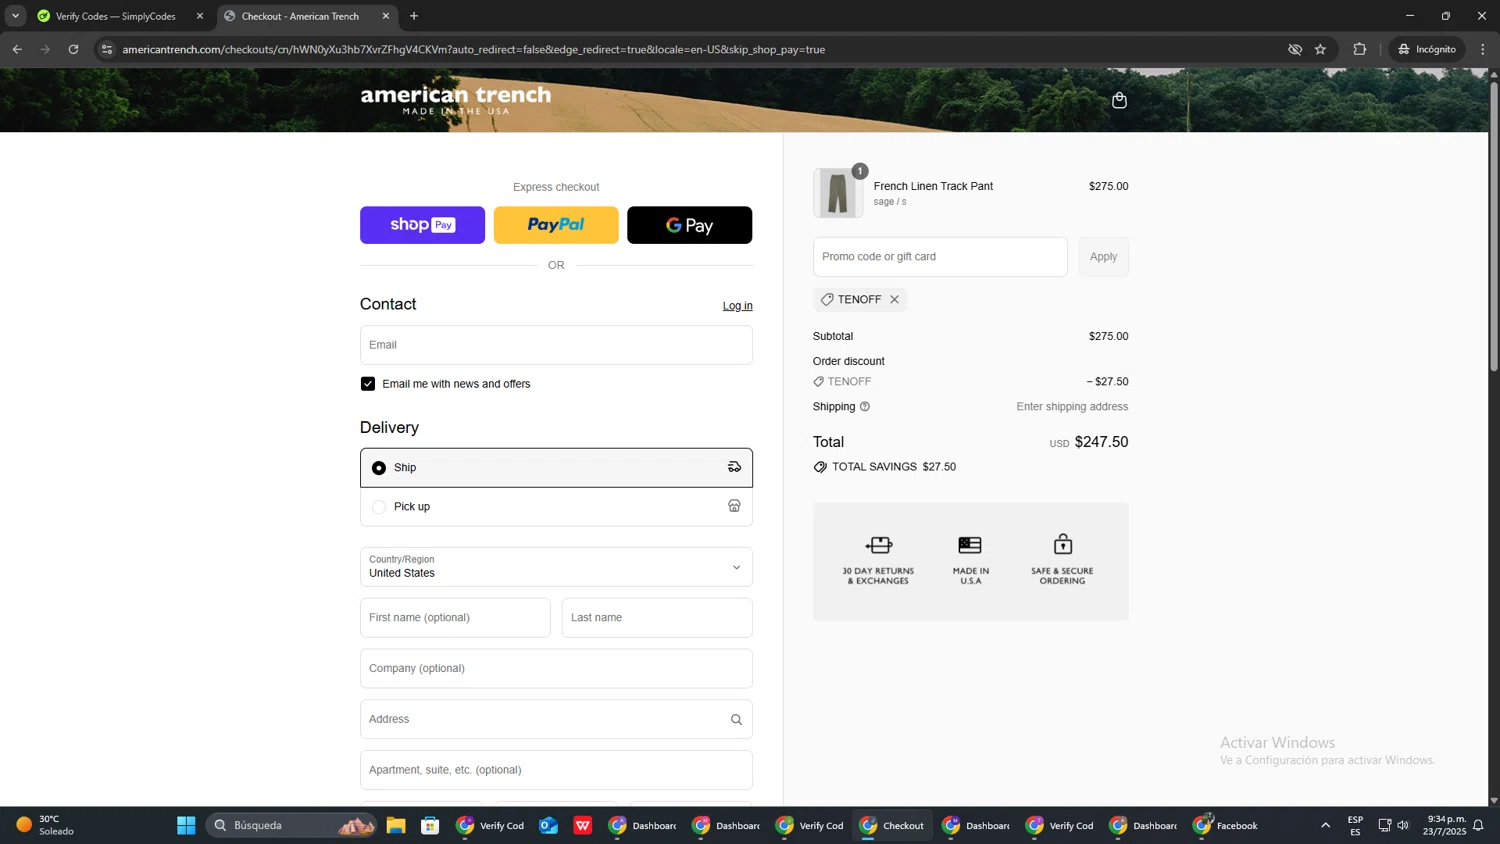
Task: Click the address search magnifier icon
Action: pyautogui.click(x=736, y=720)
